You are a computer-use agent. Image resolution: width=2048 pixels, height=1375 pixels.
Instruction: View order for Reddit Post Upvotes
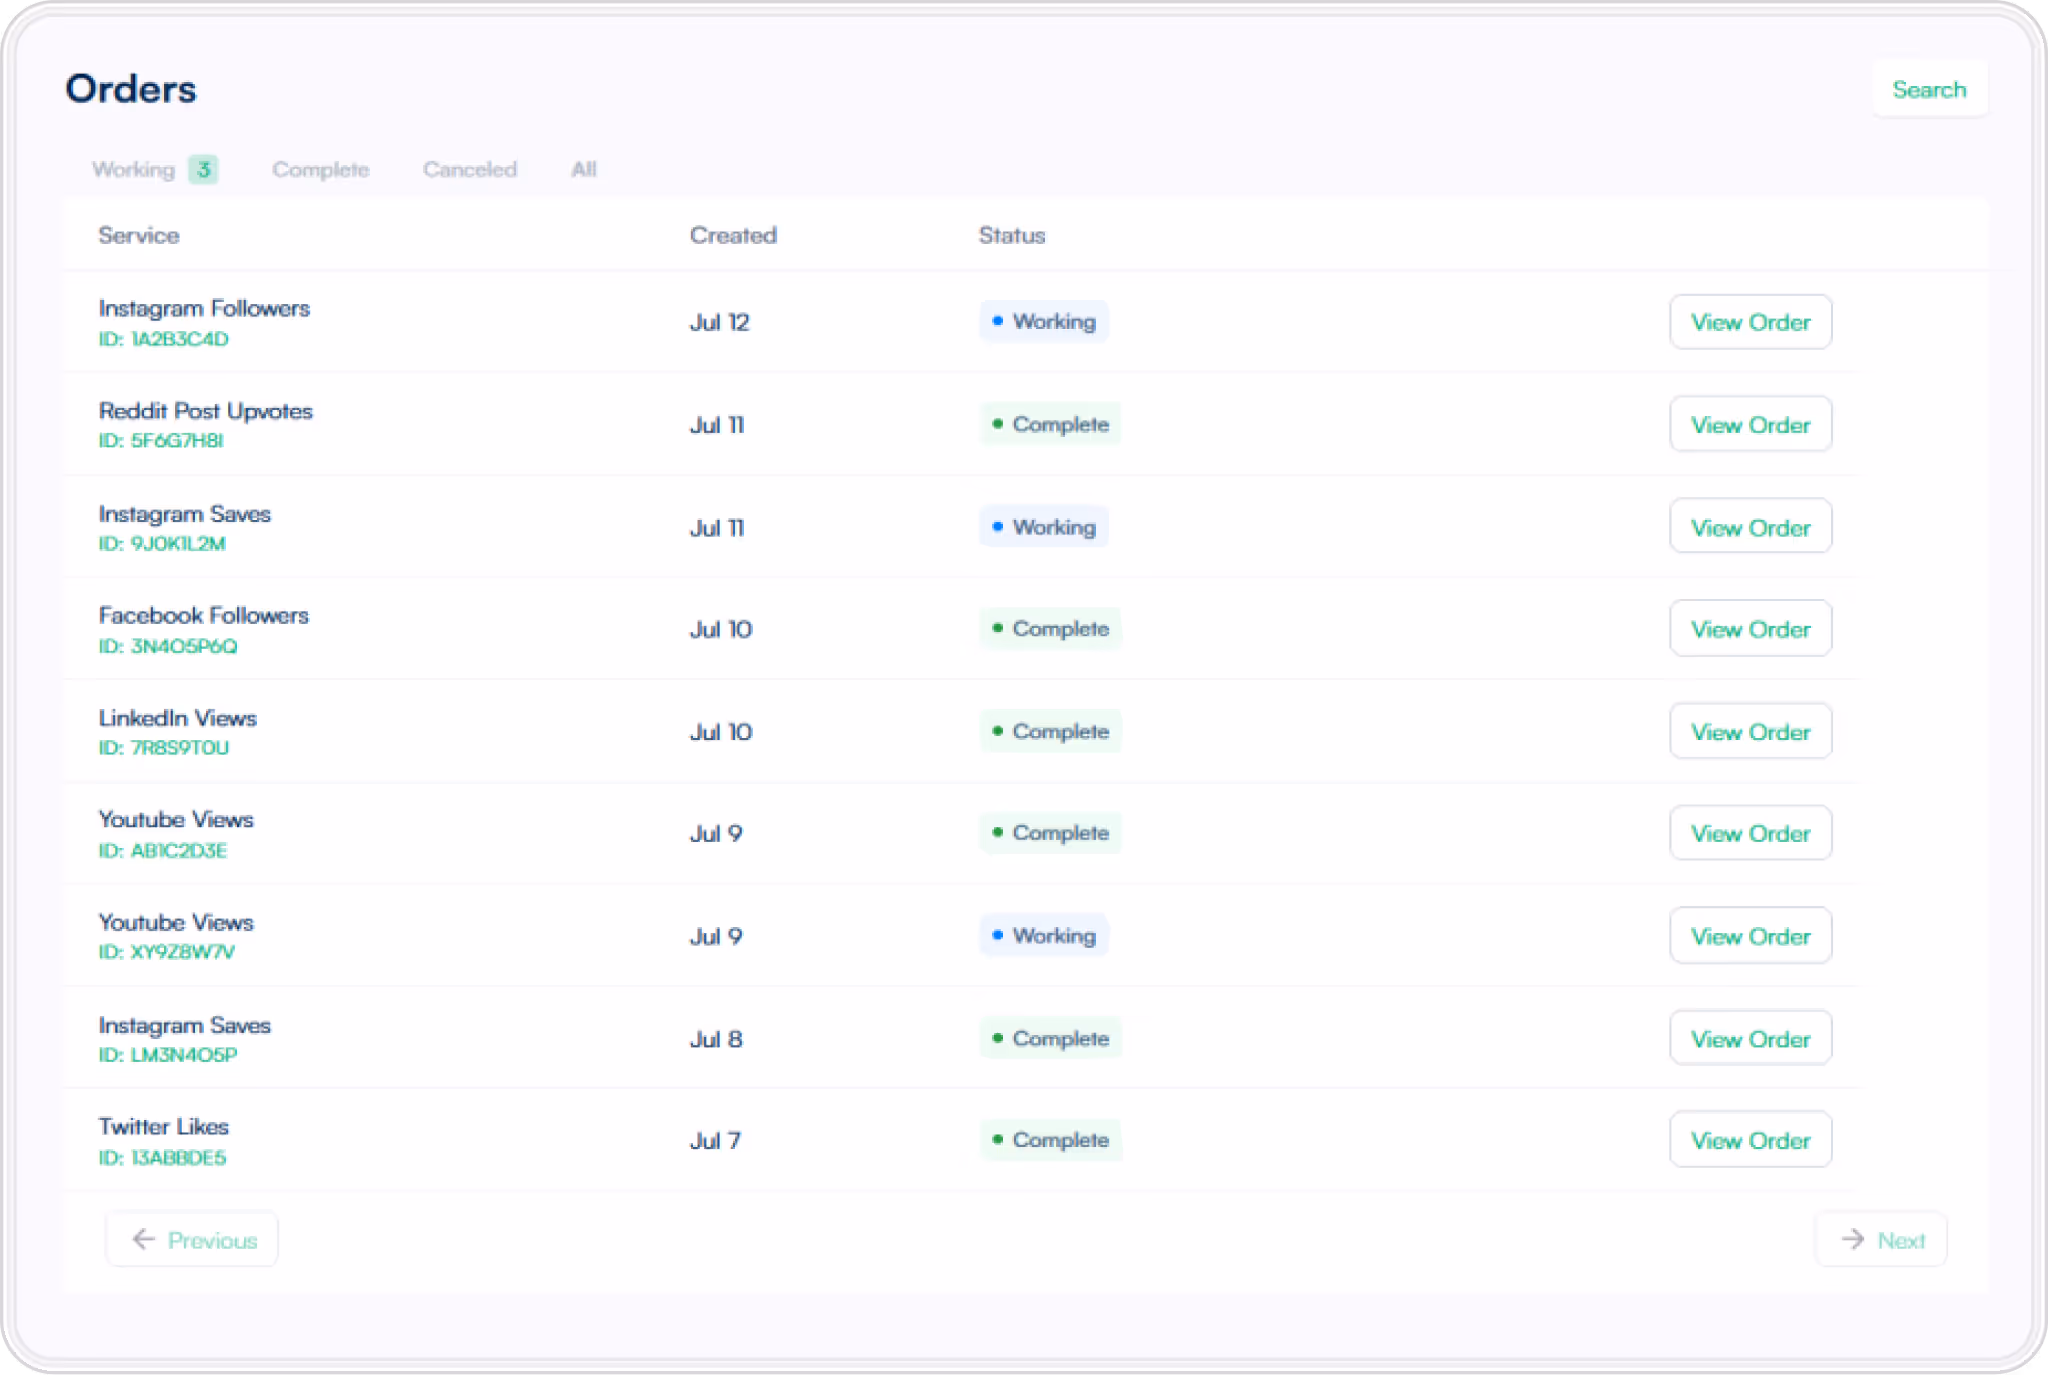(x=1750, y=425)
